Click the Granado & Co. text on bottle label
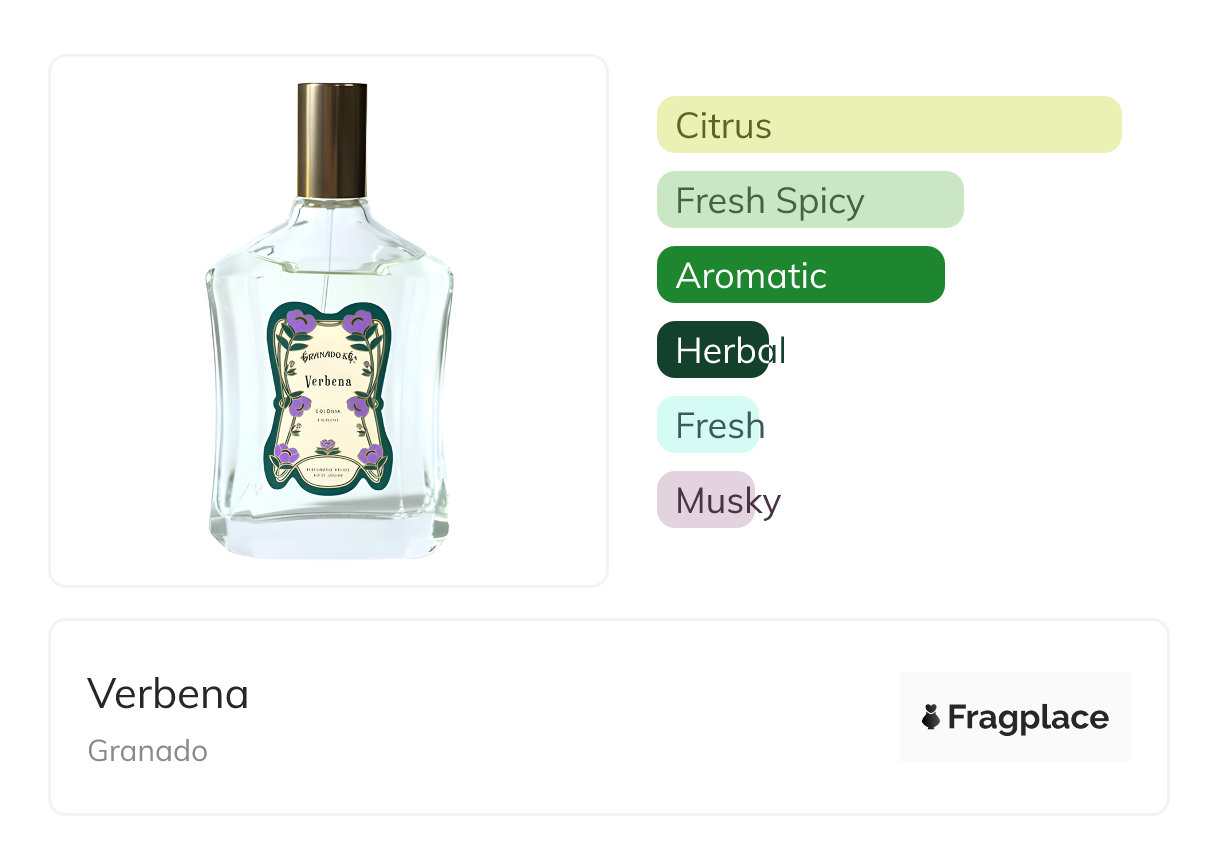 click(x=329, y=357)
